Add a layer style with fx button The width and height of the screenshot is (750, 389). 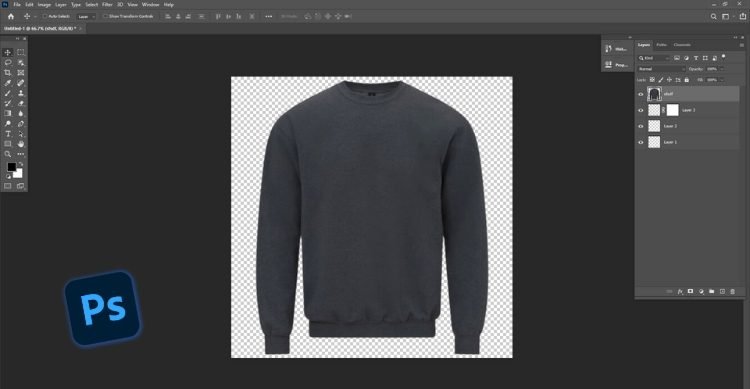click(680, 291)
